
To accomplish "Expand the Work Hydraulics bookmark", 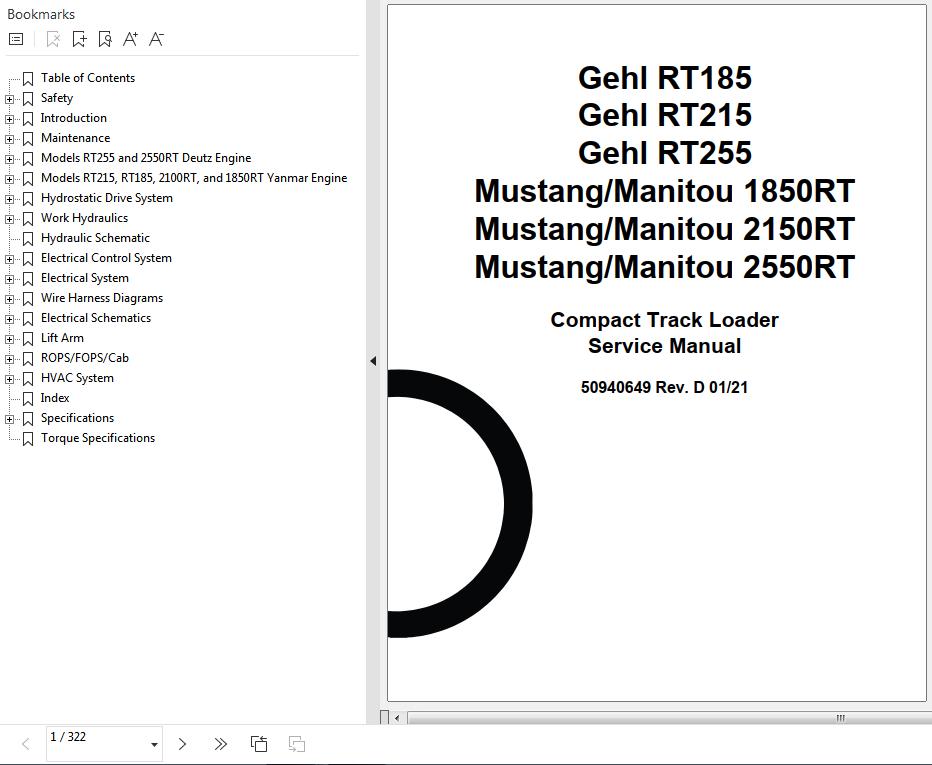I will (10, 219).
